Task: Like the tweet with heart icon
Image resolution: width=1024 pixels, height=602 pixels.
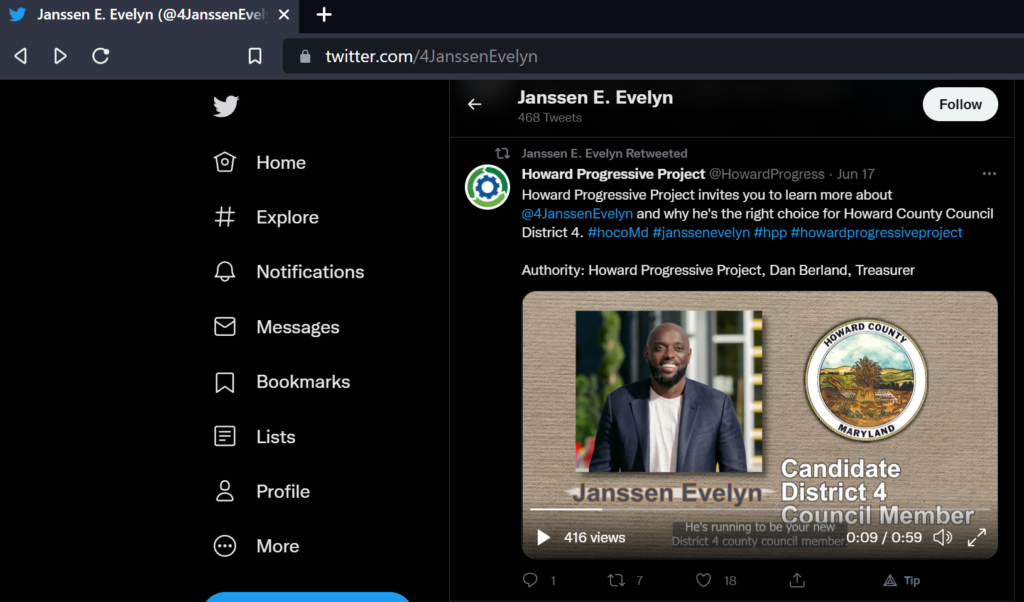Action: tap(703, 580)
